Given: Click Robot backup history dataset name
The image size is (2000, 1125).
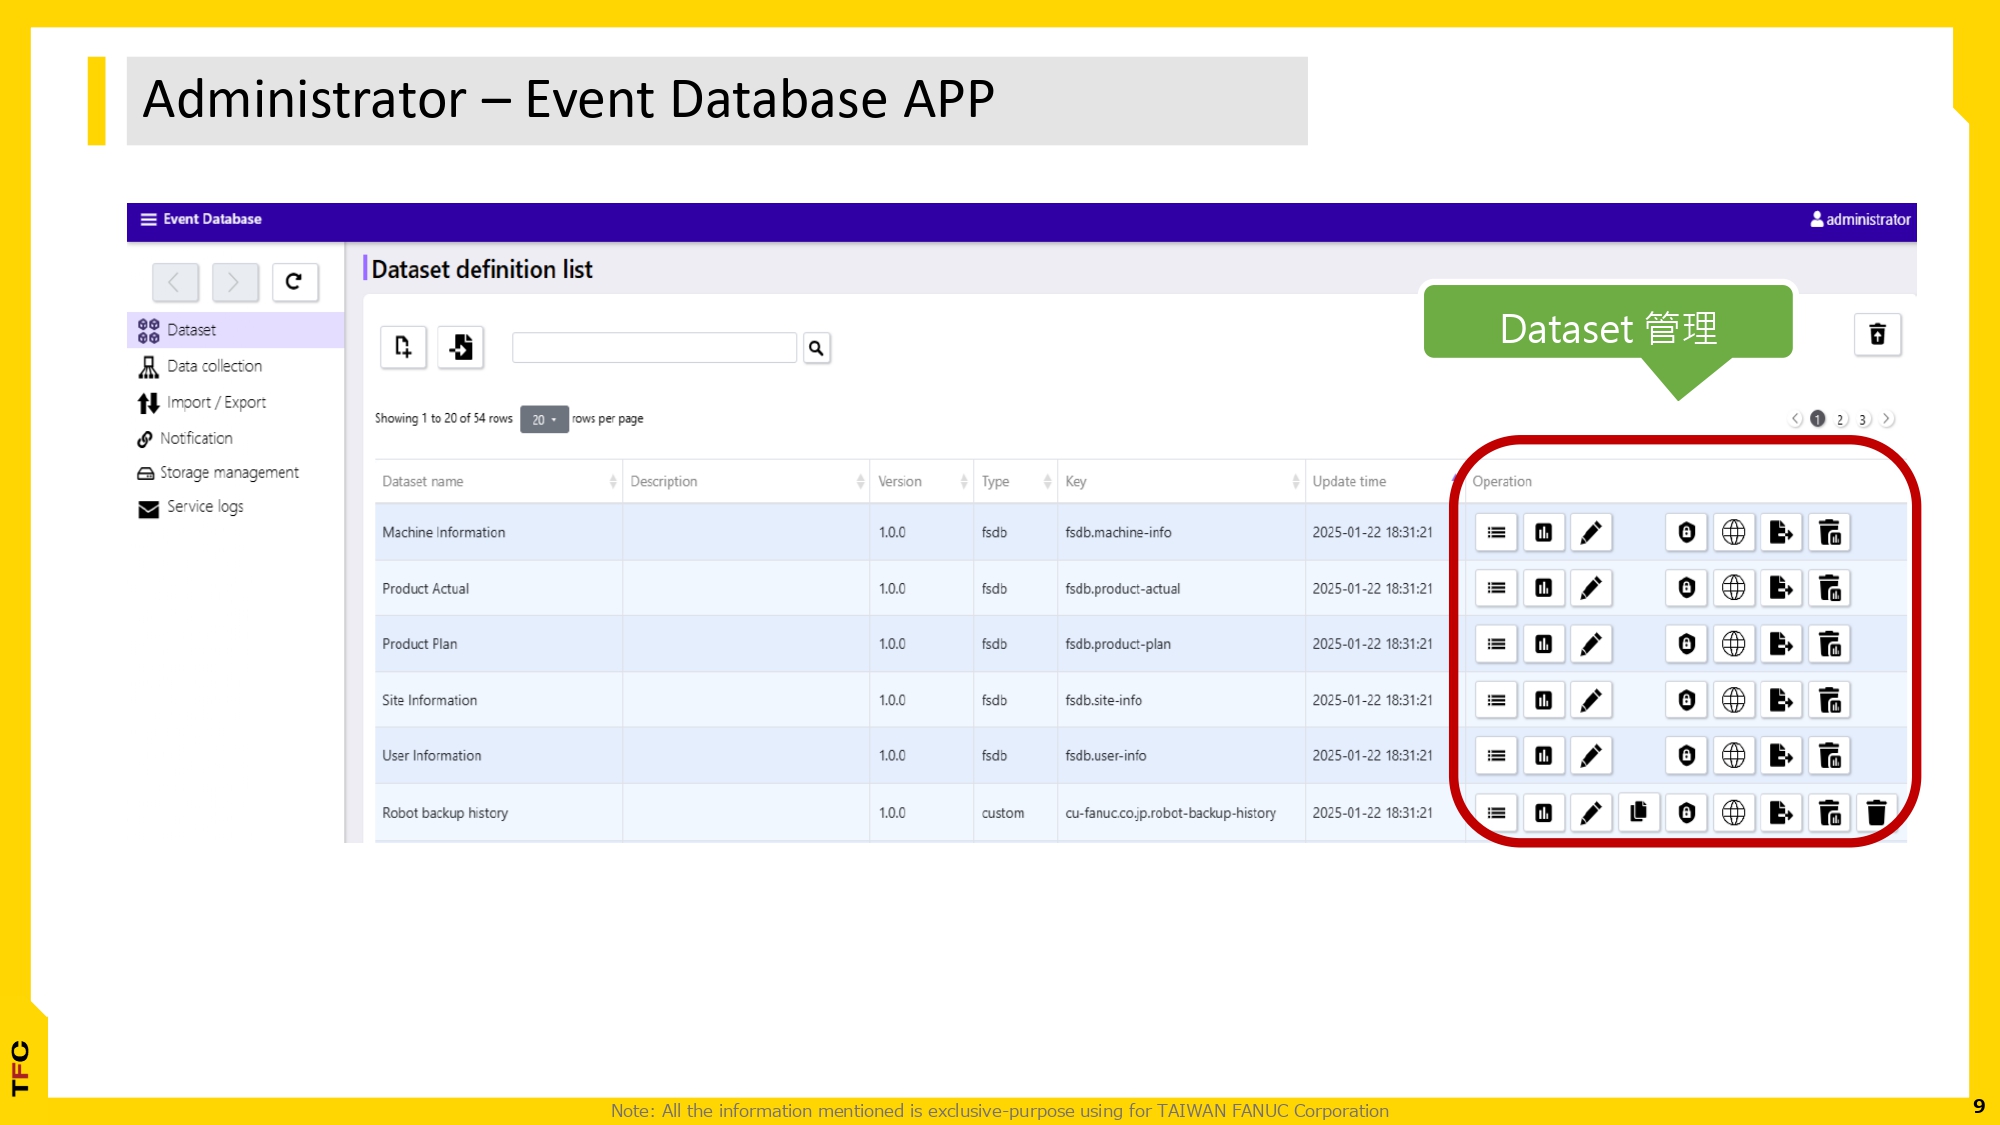Looking at the screenshot, I should [x=445, y=814].
